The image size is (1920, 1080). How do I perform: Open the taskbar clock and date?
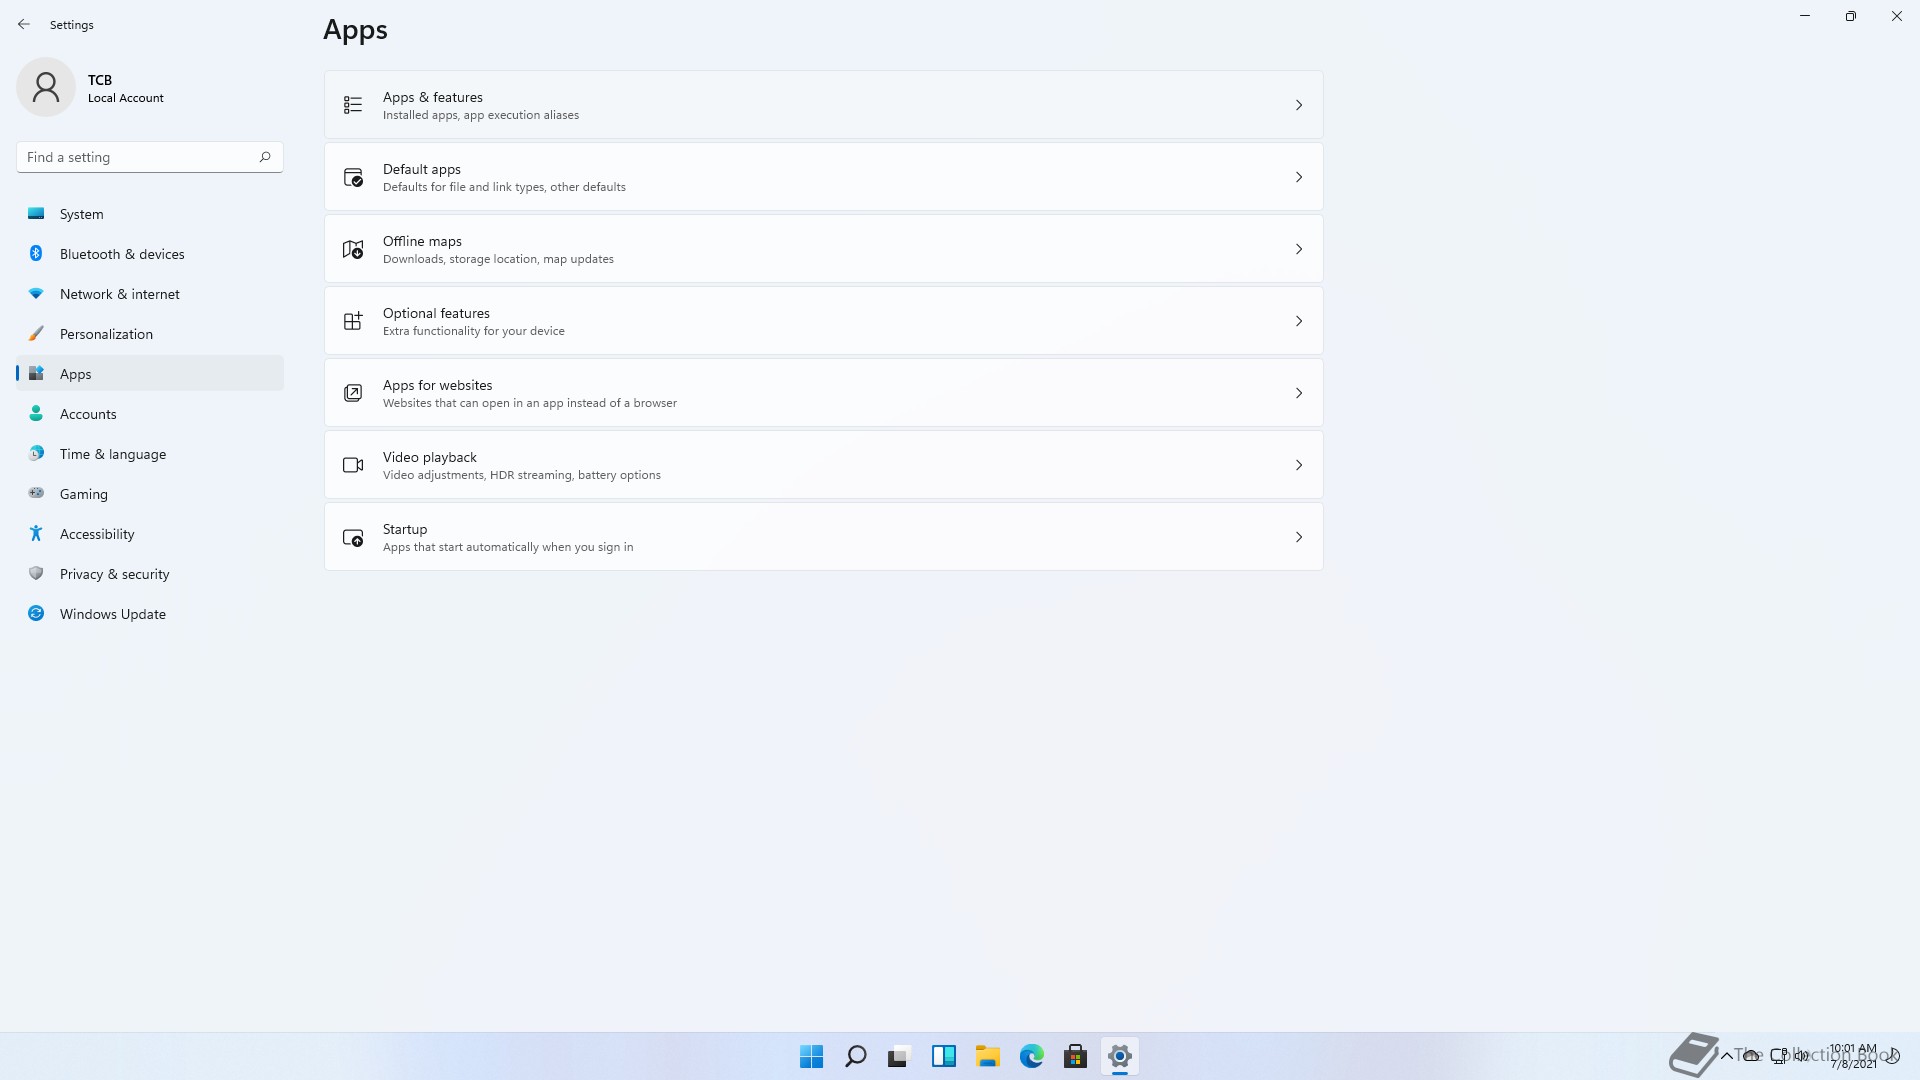[1853, 1056]
